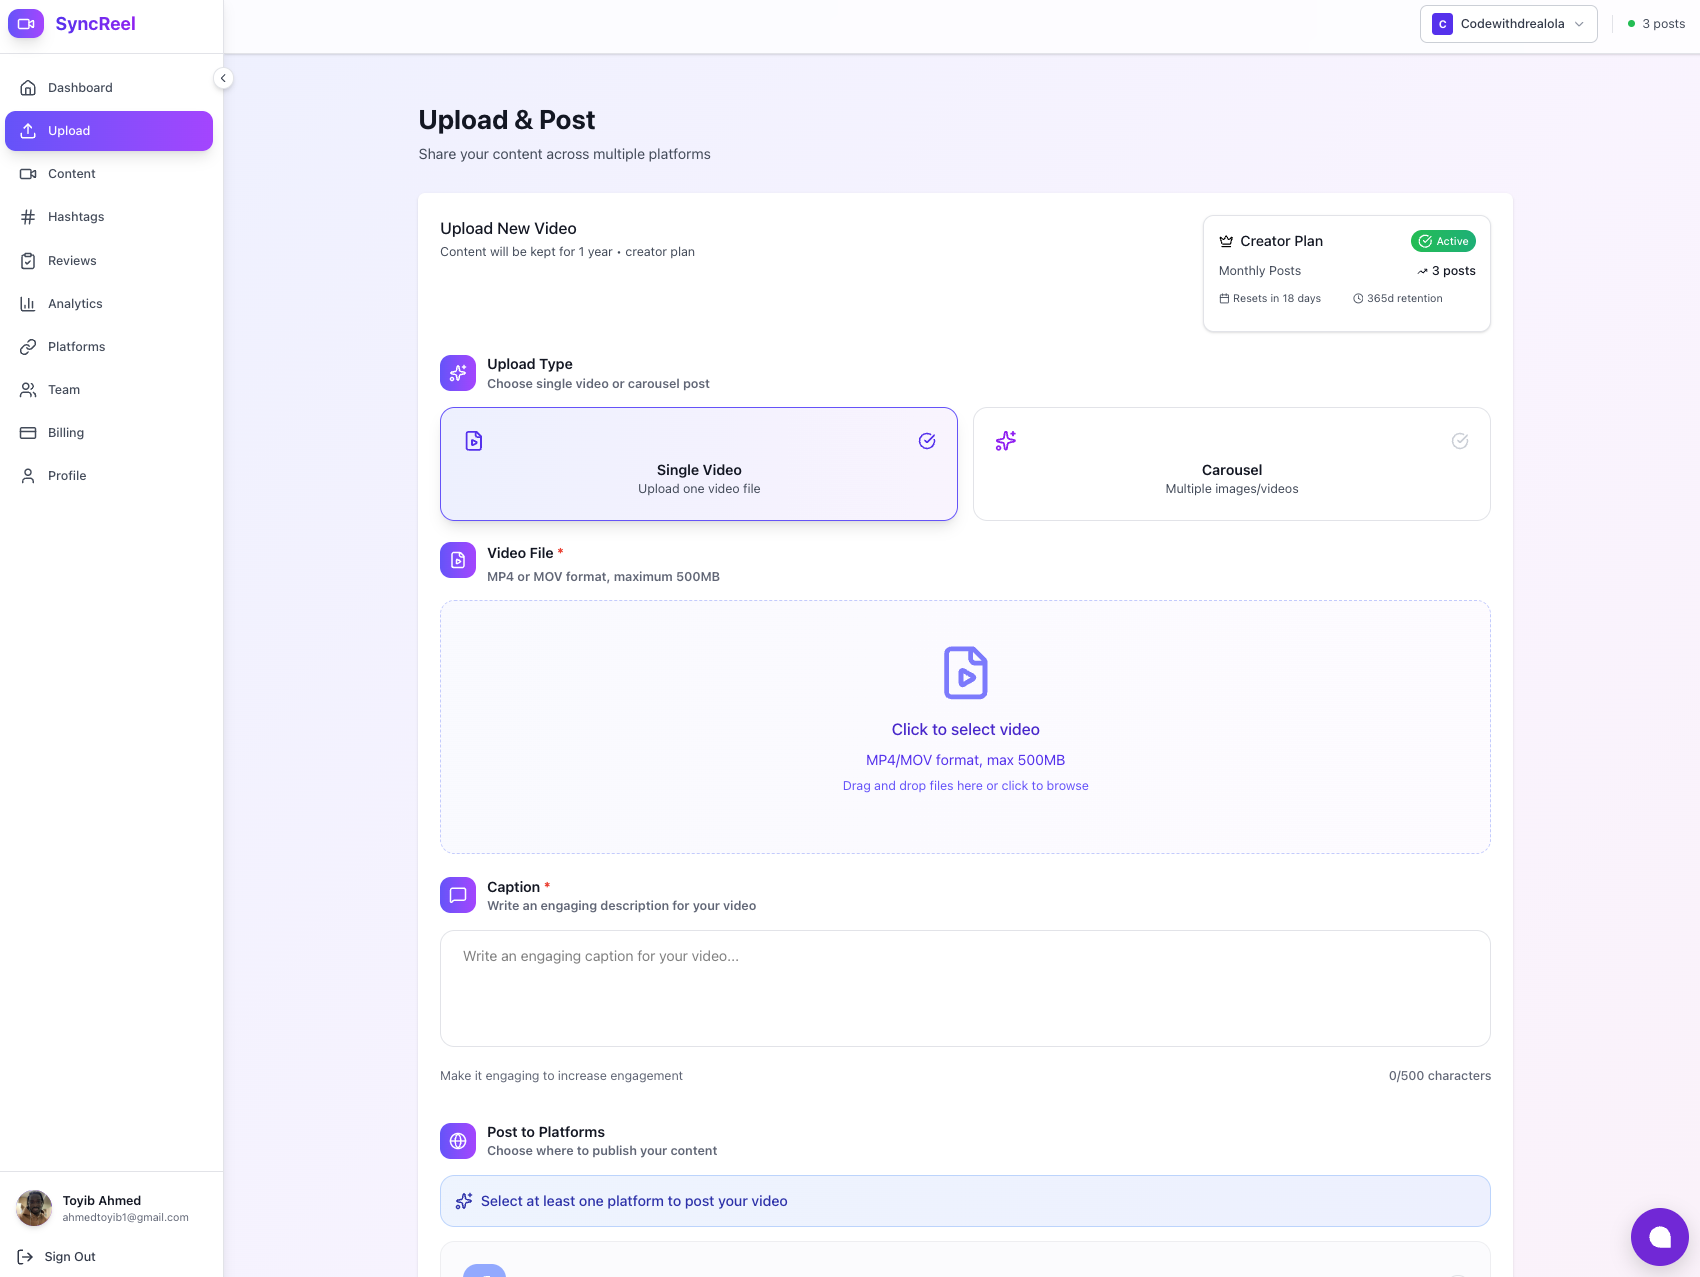Screen dimensions: 1700x1277
Task: Click to select a video file
Action: point(964,728)
